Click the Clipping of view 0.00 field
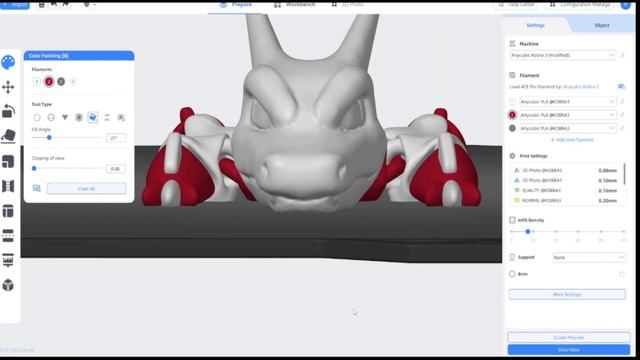640x360 pixels. pos(116,169)
